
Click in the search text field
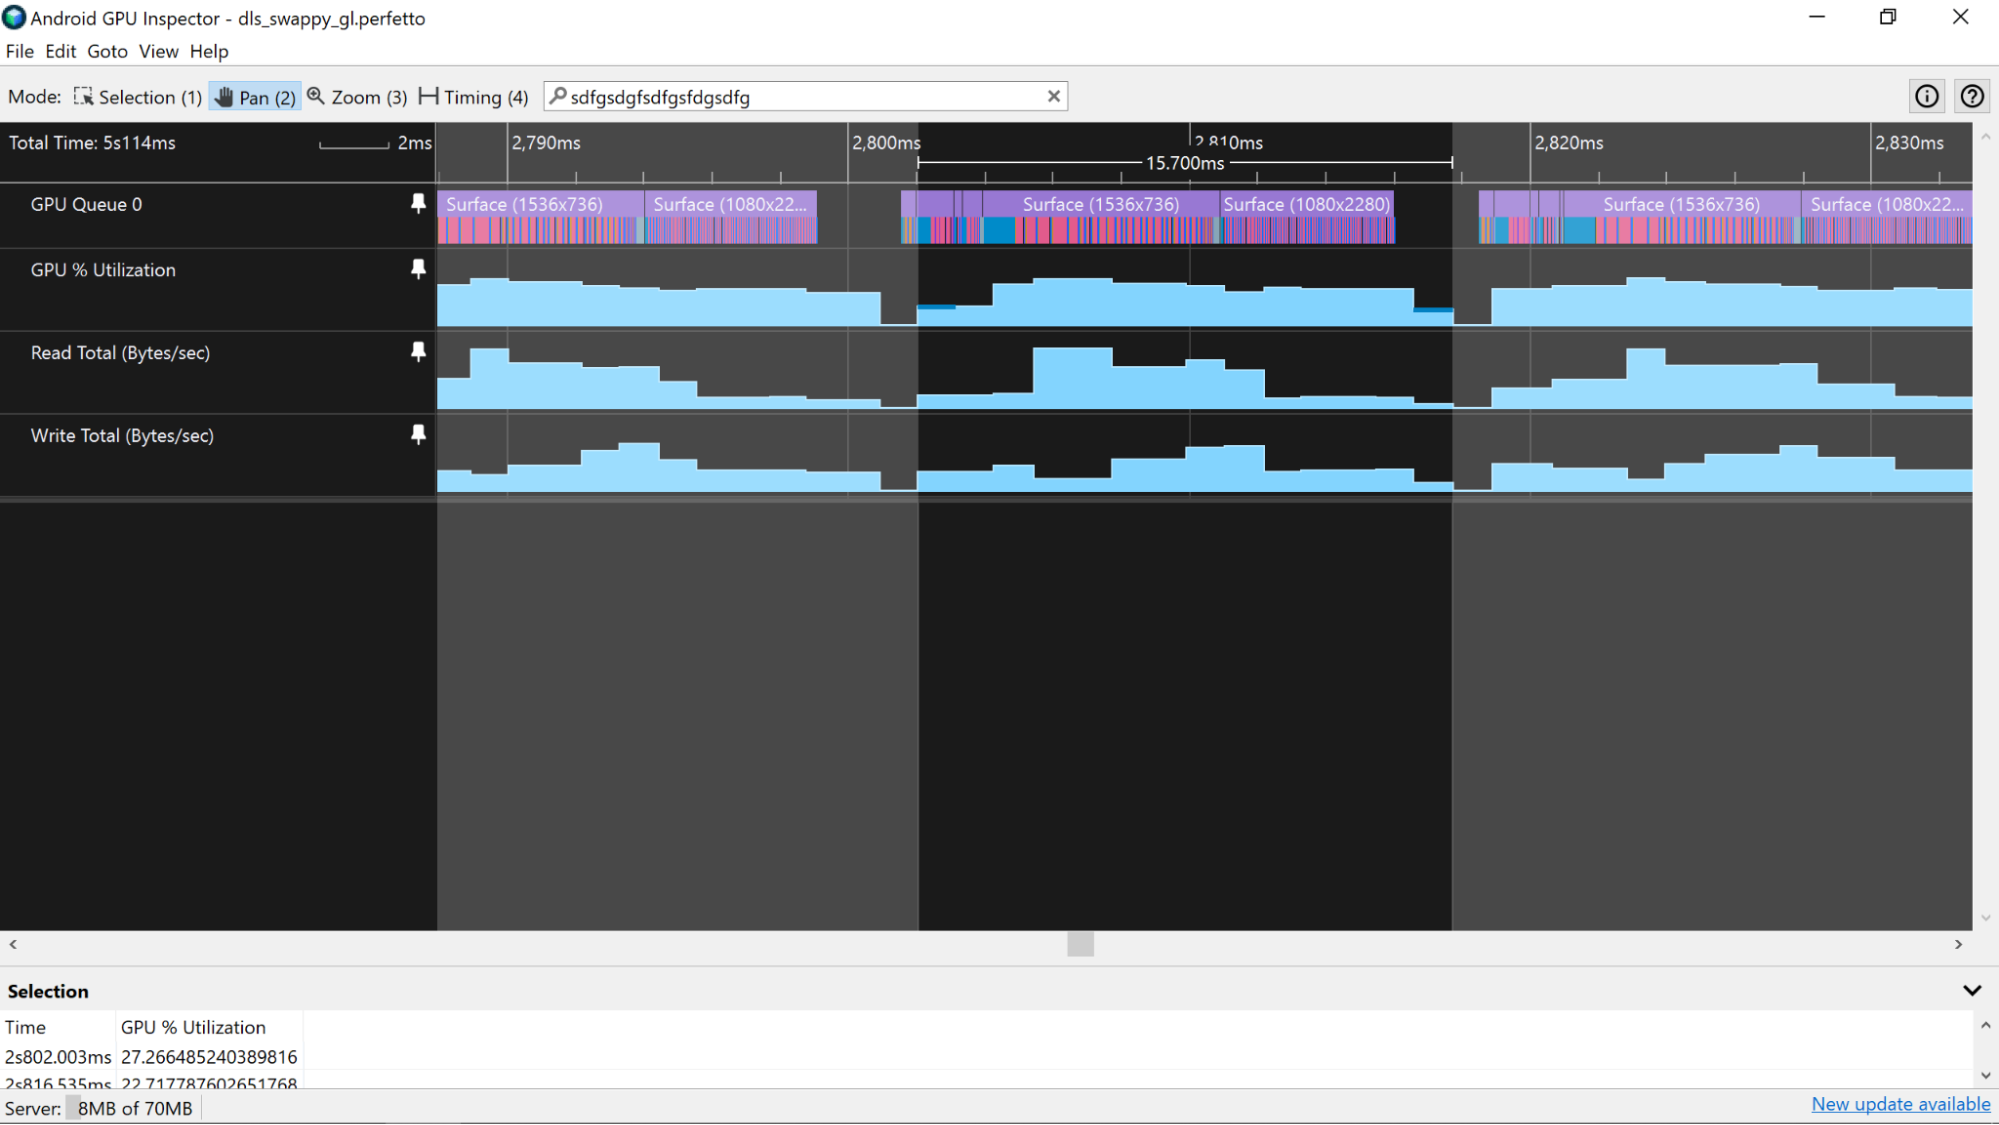coord(800,97)
